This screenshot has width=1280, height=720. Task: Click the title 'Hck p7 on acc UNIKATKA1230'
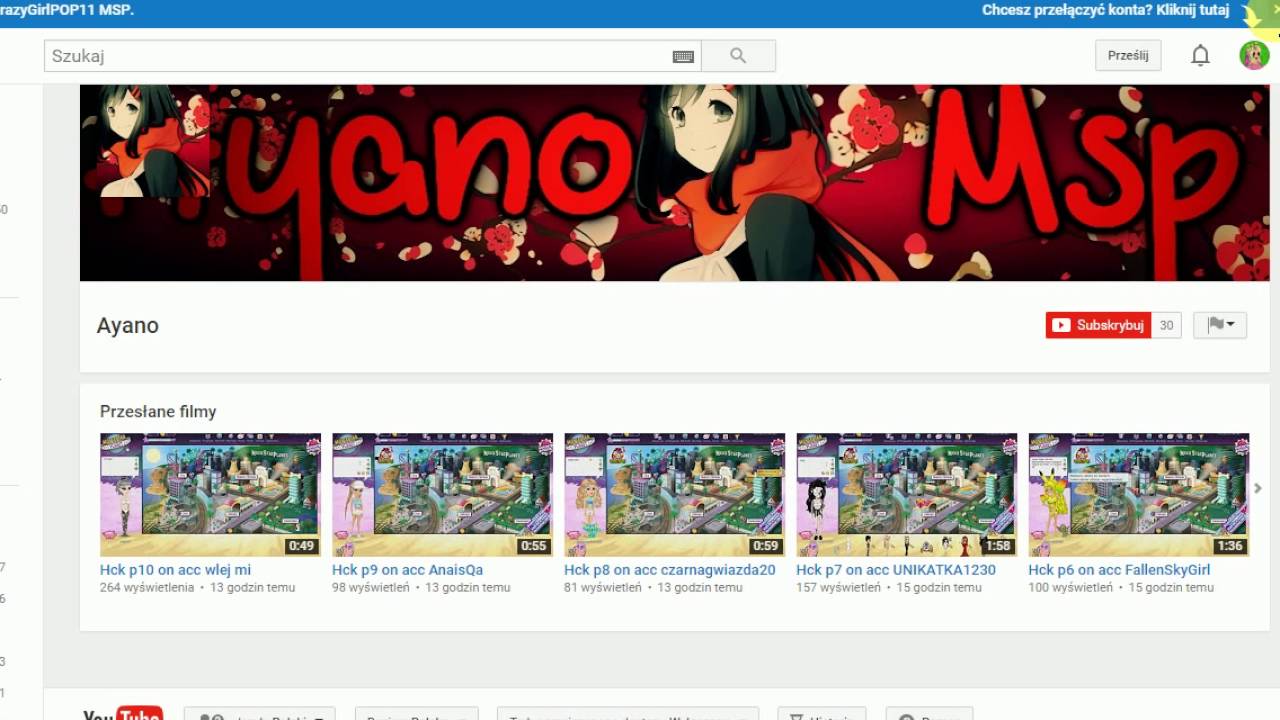click(x=896, y=570)
